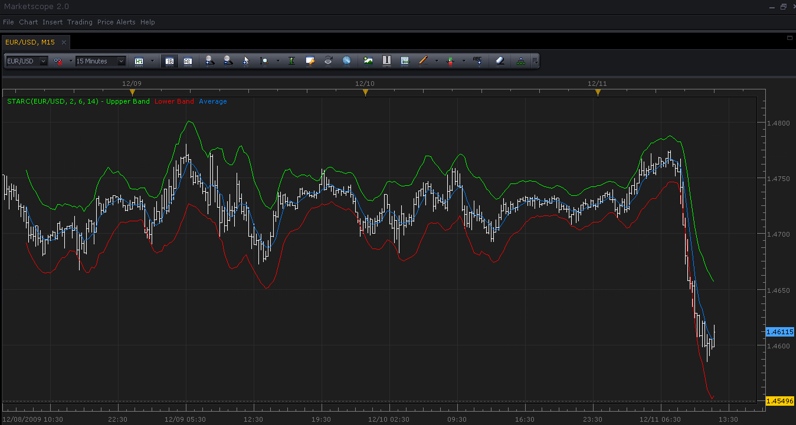Select the cursor pointer tool
This screenshot has height=425, width=796.
(x=246, y=61)
